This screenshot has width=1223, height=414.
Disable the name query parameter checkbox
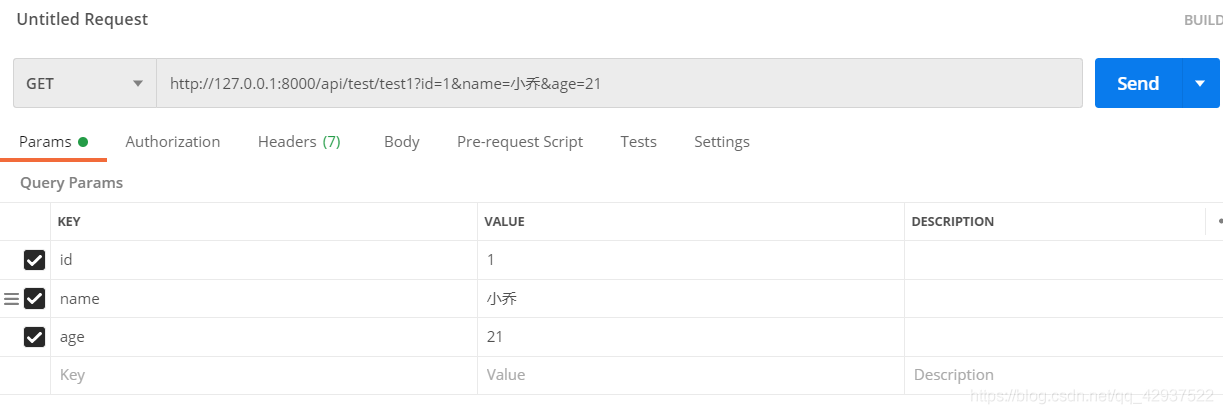(34, 299)
